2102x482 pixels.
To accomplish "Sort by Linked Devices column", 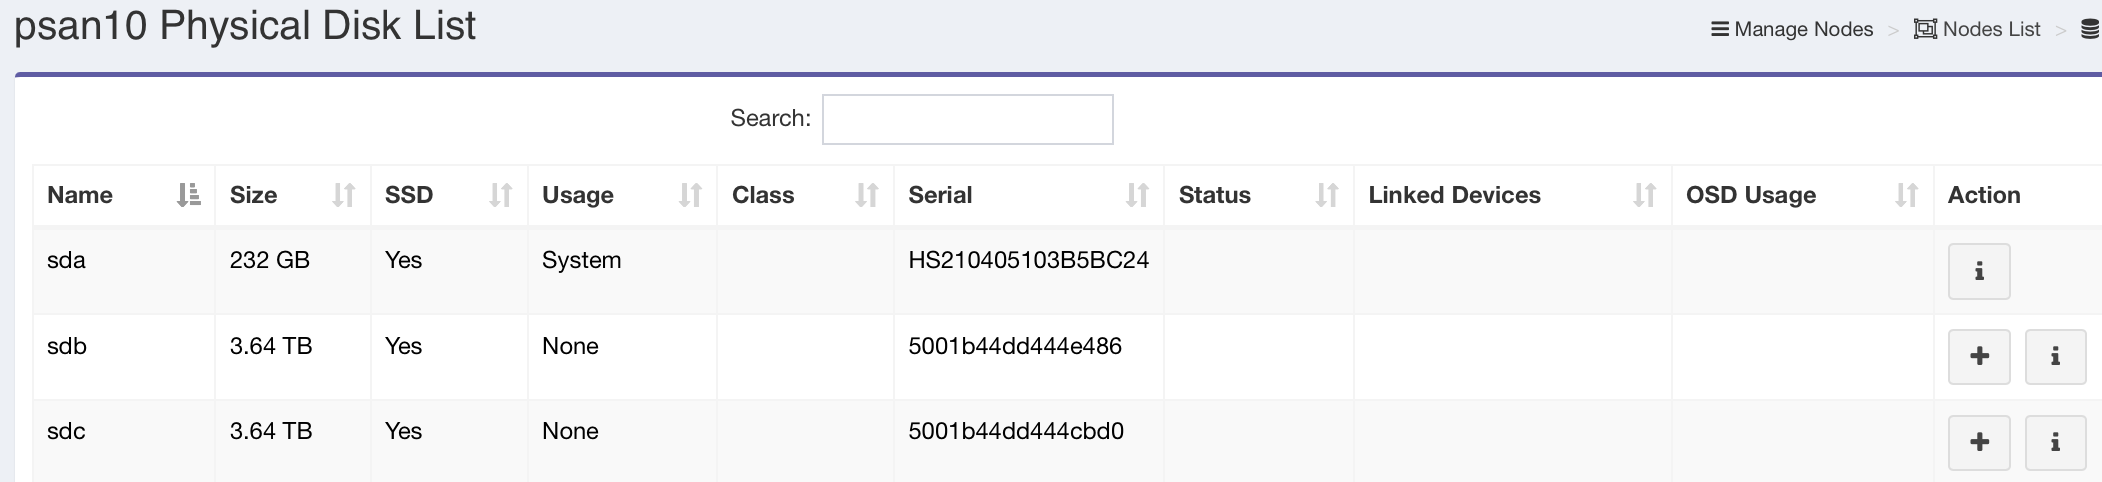I will [1644, 195].
